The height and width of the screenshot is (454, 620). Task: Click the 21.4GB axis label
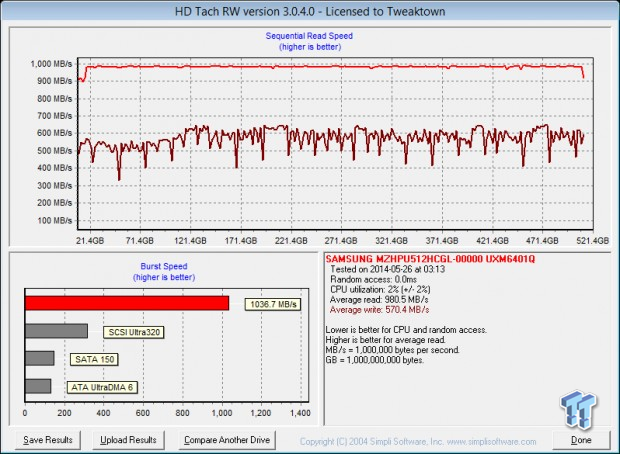90,240
